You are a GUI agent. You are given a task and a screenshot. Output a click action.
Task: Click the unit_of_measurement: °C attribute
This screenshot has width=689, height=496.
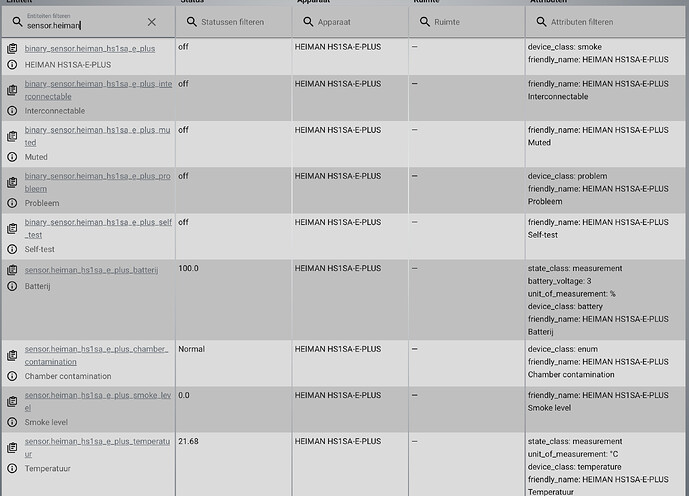[x=573, y=454]
